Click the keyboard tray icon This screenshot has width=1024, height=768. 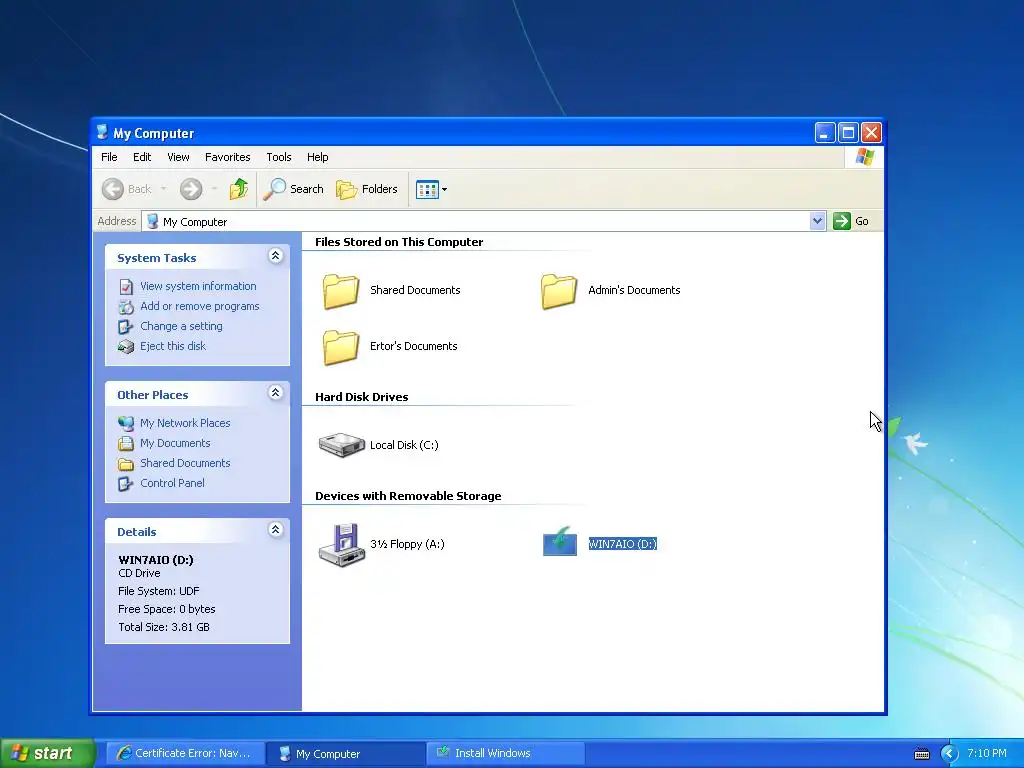[x=921, y=754]
